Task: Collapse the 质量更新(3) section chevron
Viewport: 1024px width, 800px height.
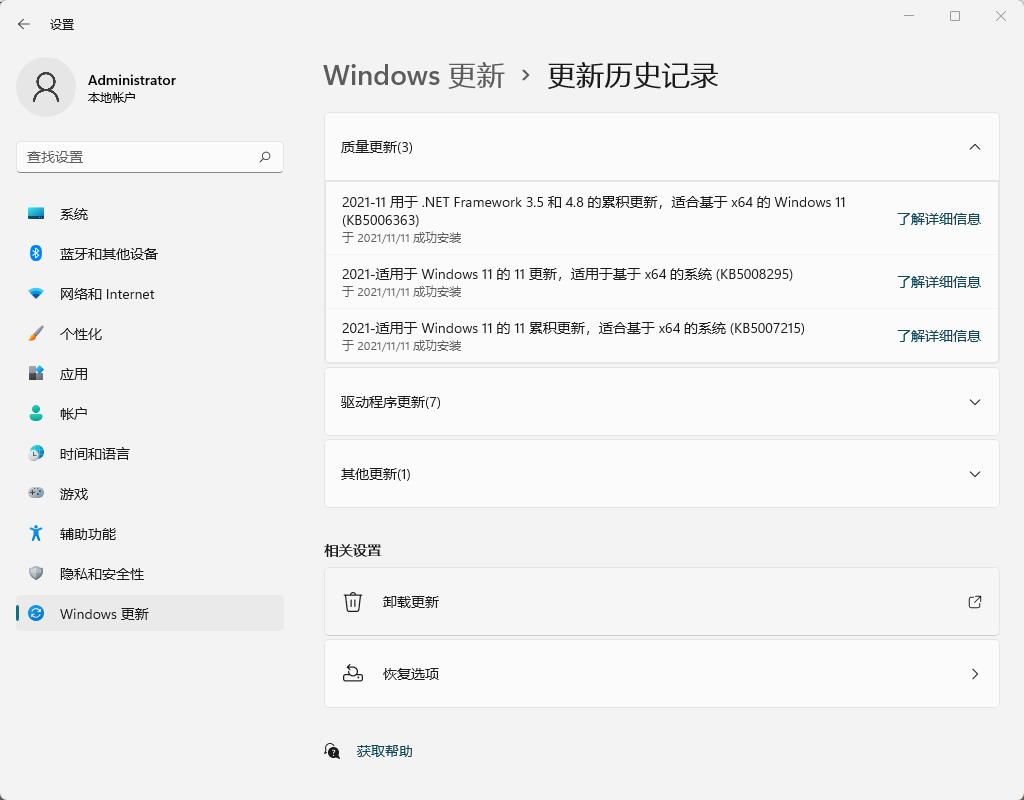Action: [974, 147]
